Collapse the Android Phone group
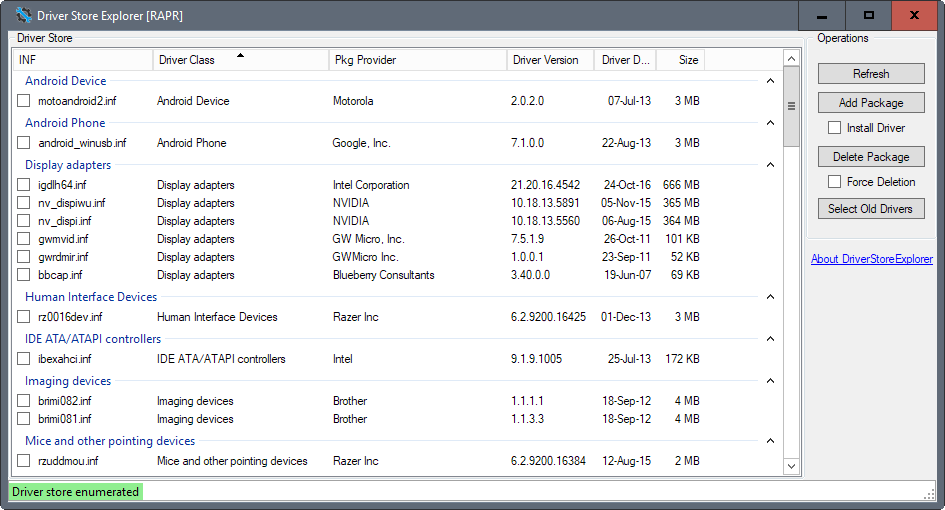 coord(770,123)
